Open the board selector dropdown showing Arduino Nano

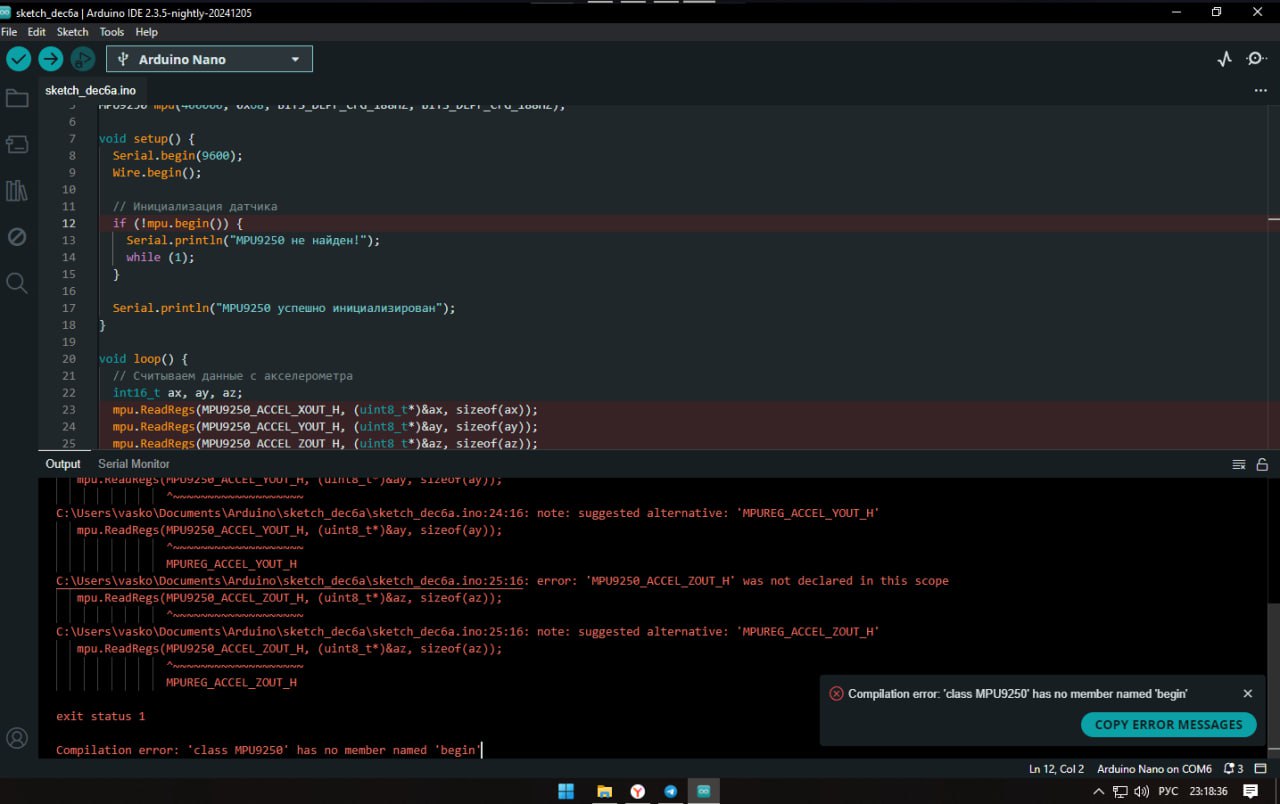click(x=209, y=59)
